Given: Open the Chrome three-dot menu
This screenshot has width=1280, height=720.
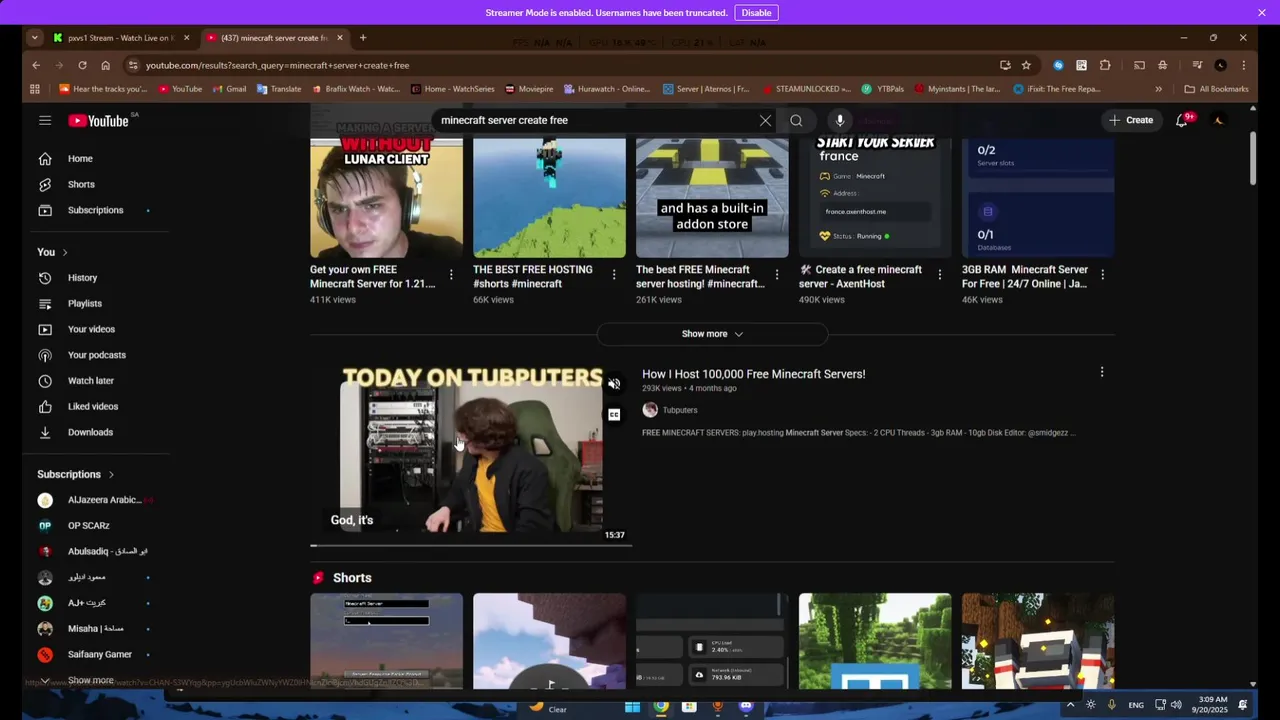Looking at the screenshot, I should click(x=1243, y=65).
